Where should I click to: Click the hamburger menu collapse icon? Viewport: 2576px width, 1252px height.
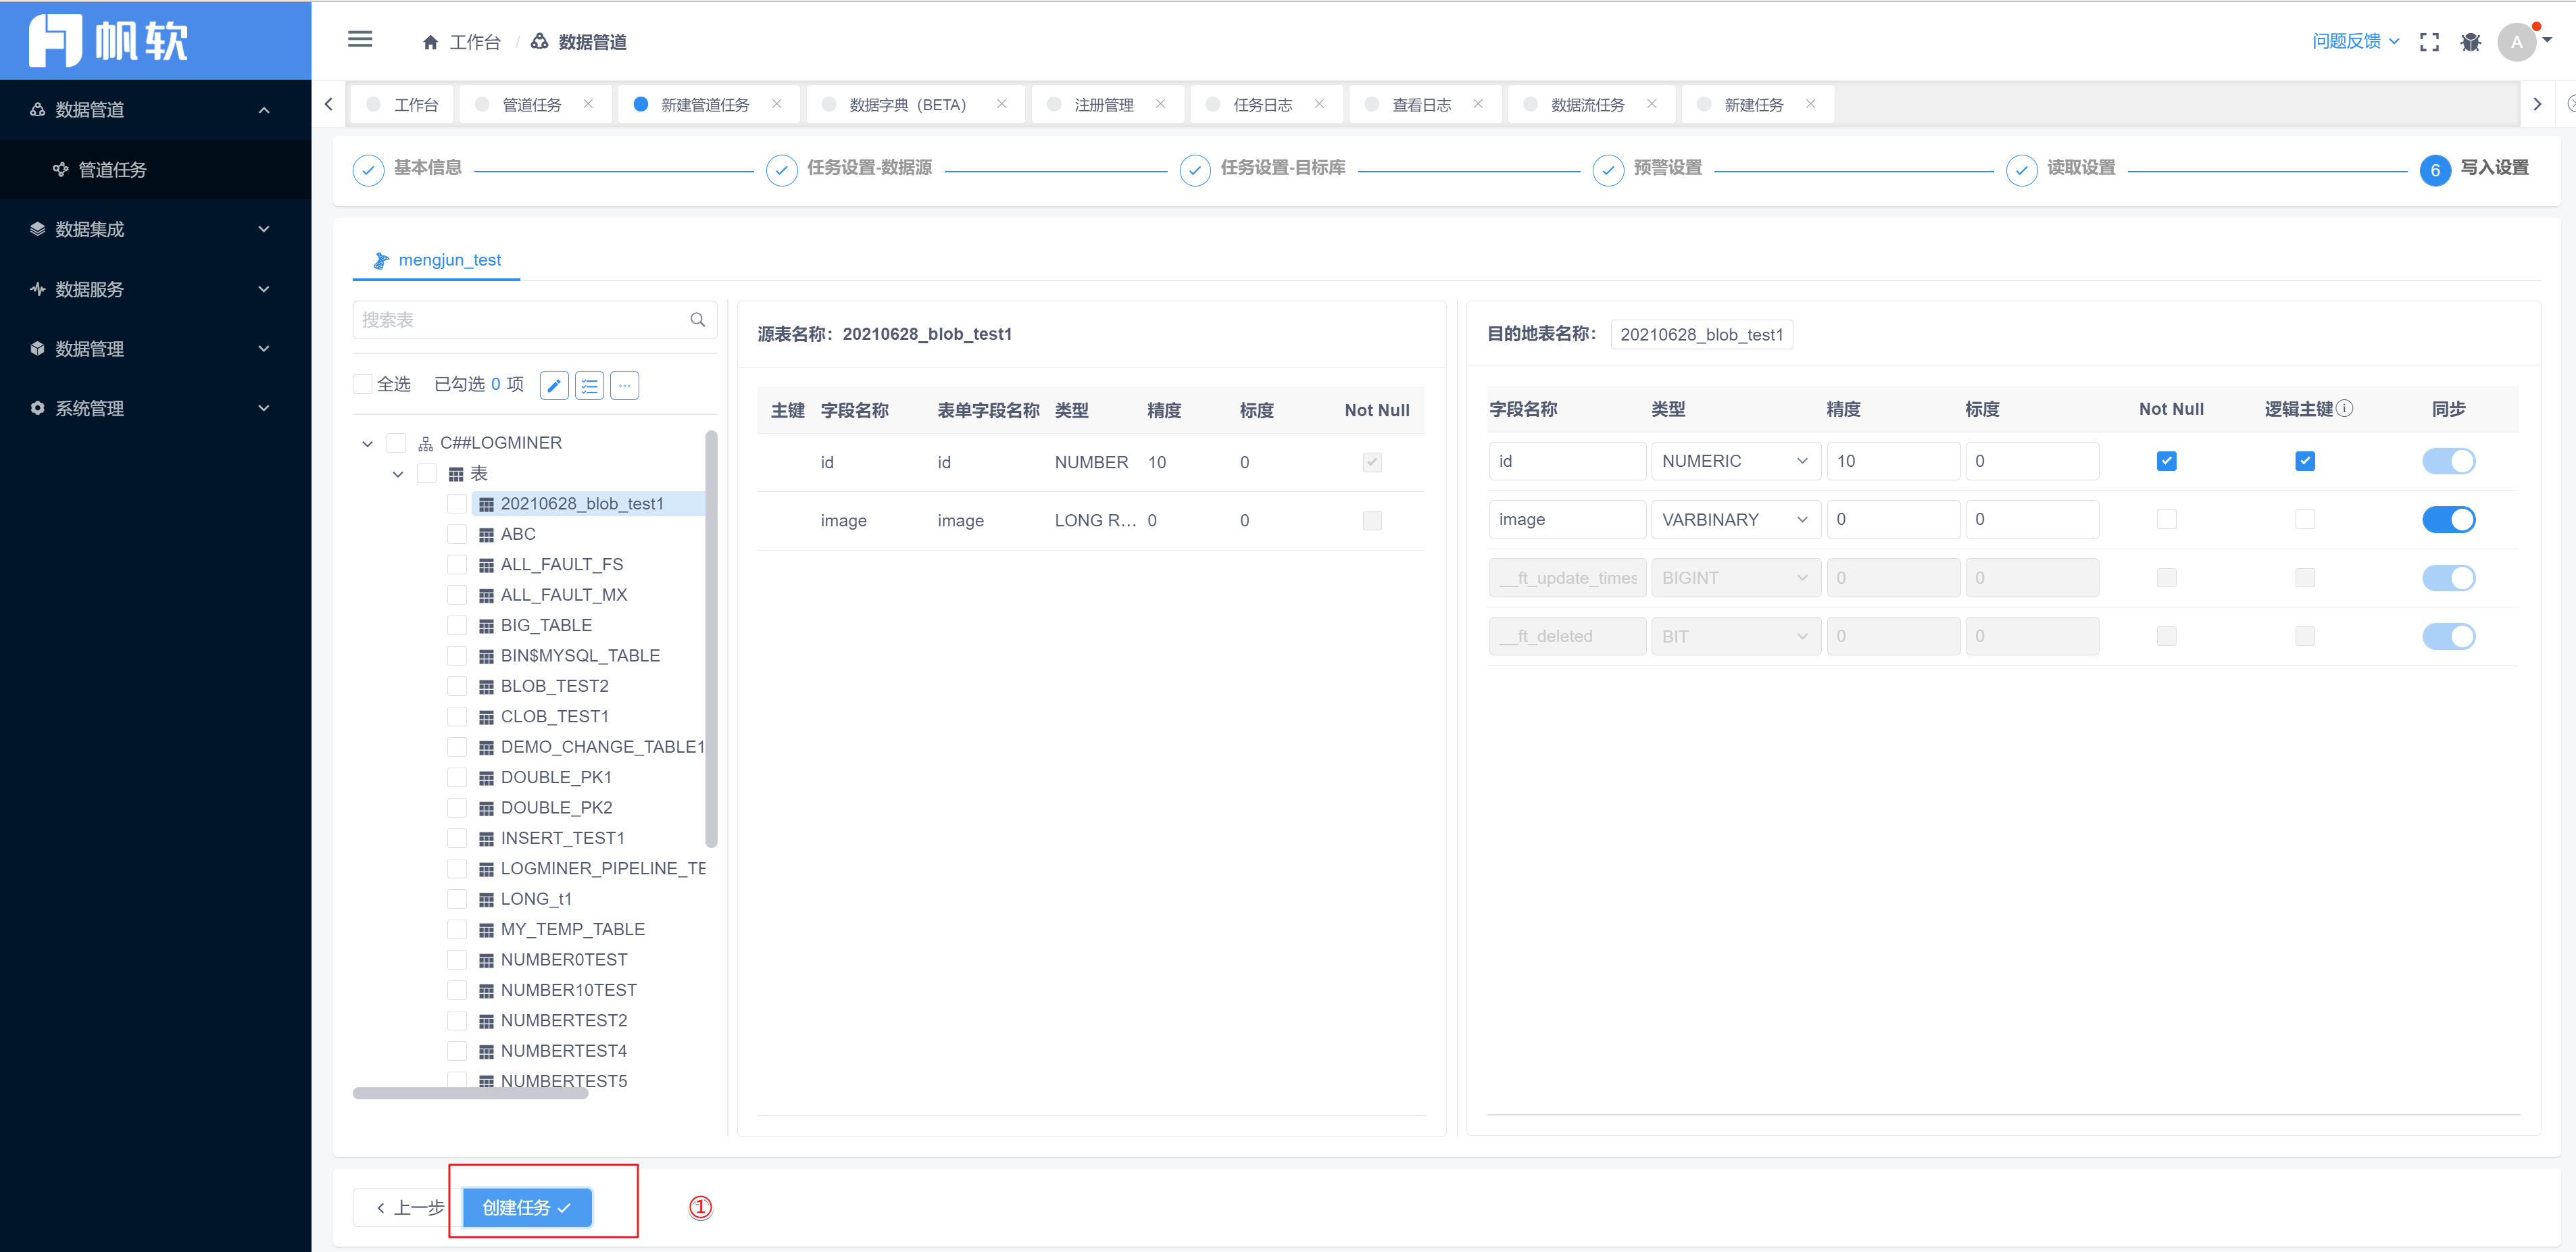(360, 40)
